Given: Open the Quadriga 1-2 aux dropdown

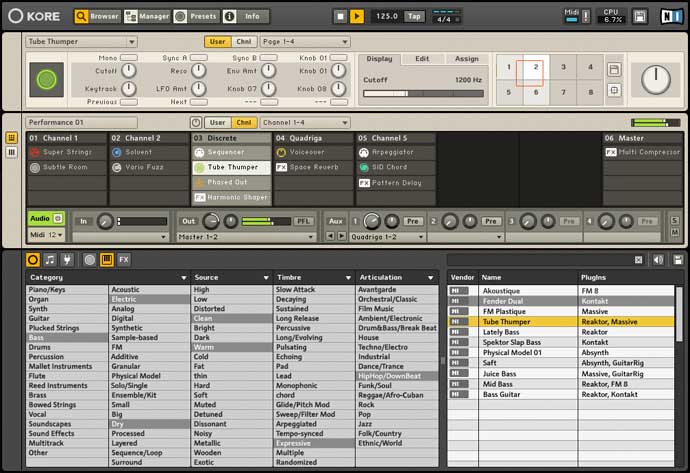Looking at the screenshot, I should (387, 237).
